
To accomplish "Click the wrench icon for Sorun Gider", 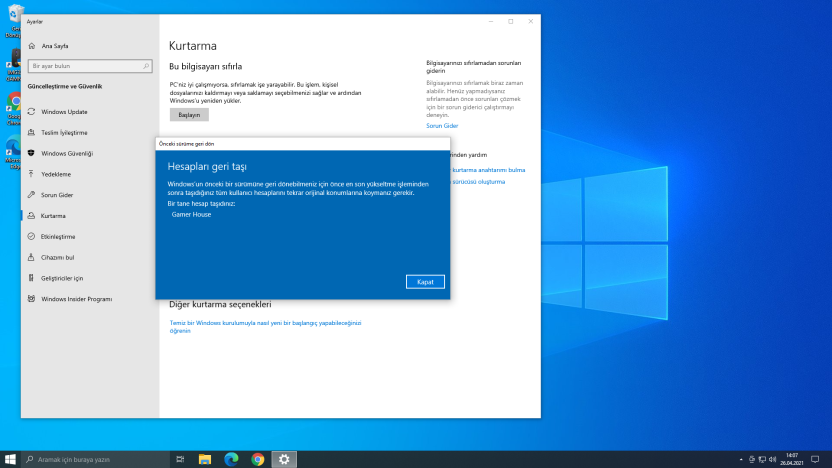I will (x=31, y=195).
